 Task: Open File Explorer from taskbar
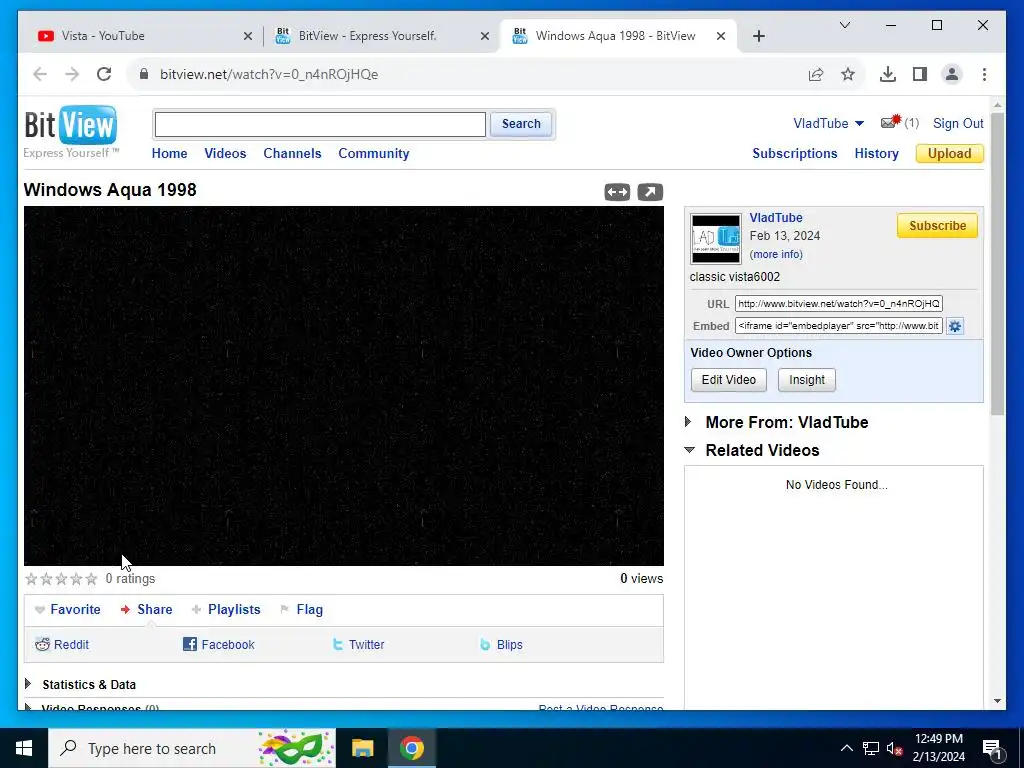362,748
